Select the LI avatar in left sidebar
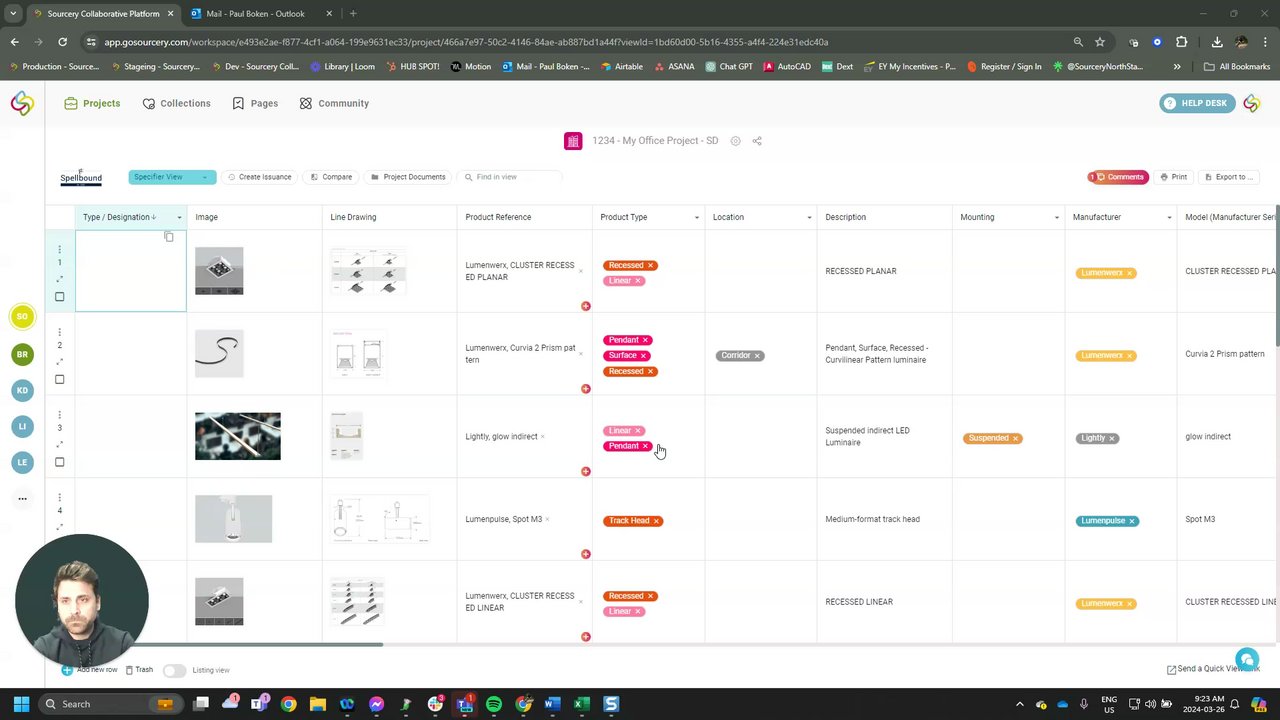1280x720 pixels. click(22, 426)
